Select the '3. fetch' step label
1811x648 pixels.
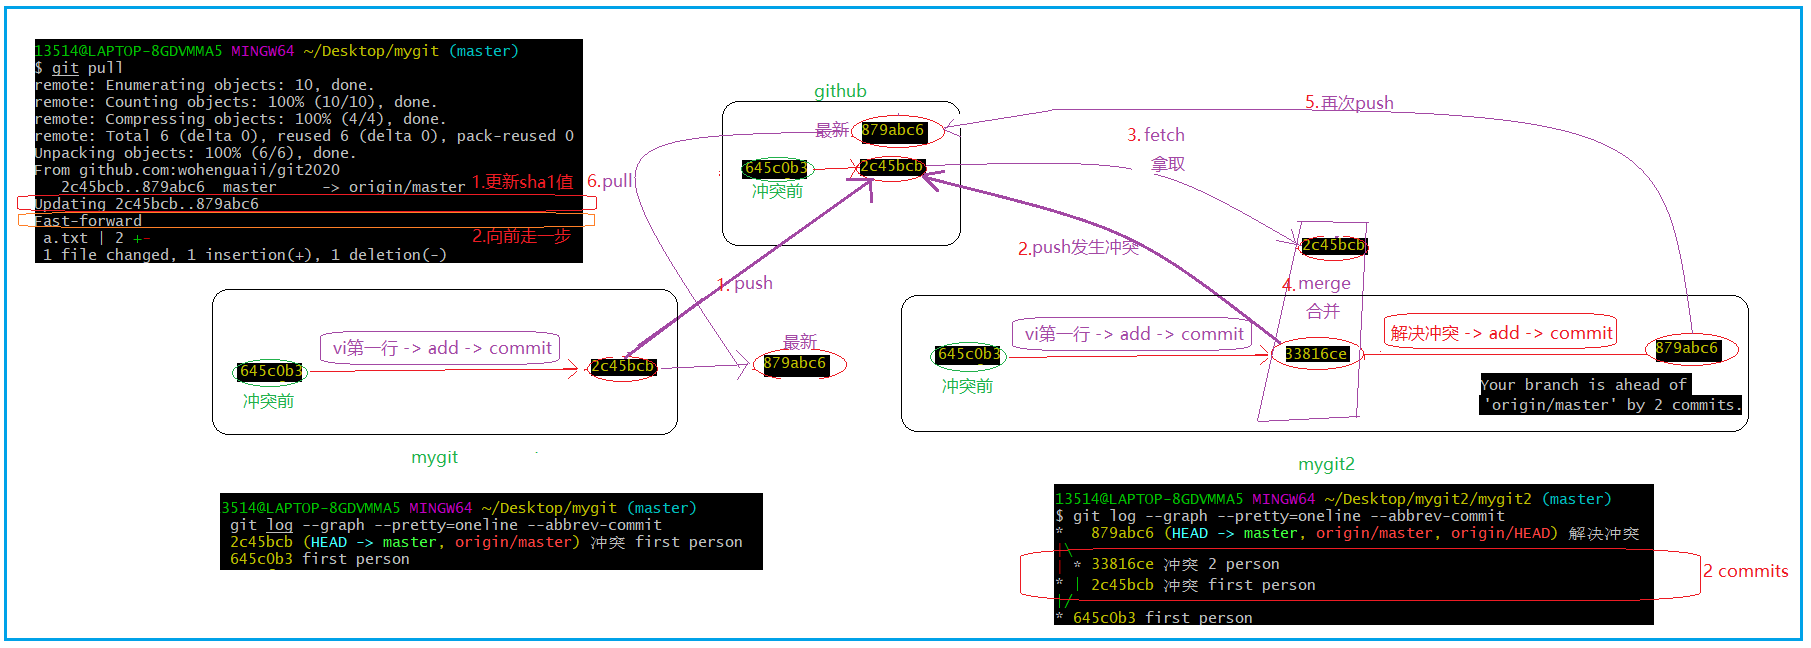(x=1155, y=135)
